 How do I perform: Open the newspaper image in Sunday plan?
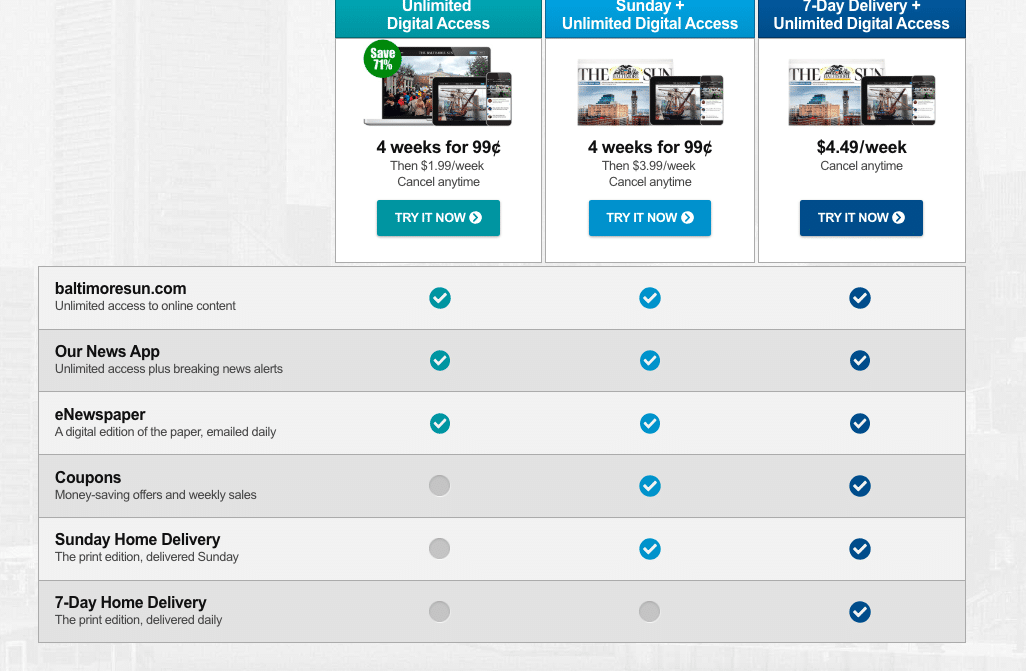(650, 92)
